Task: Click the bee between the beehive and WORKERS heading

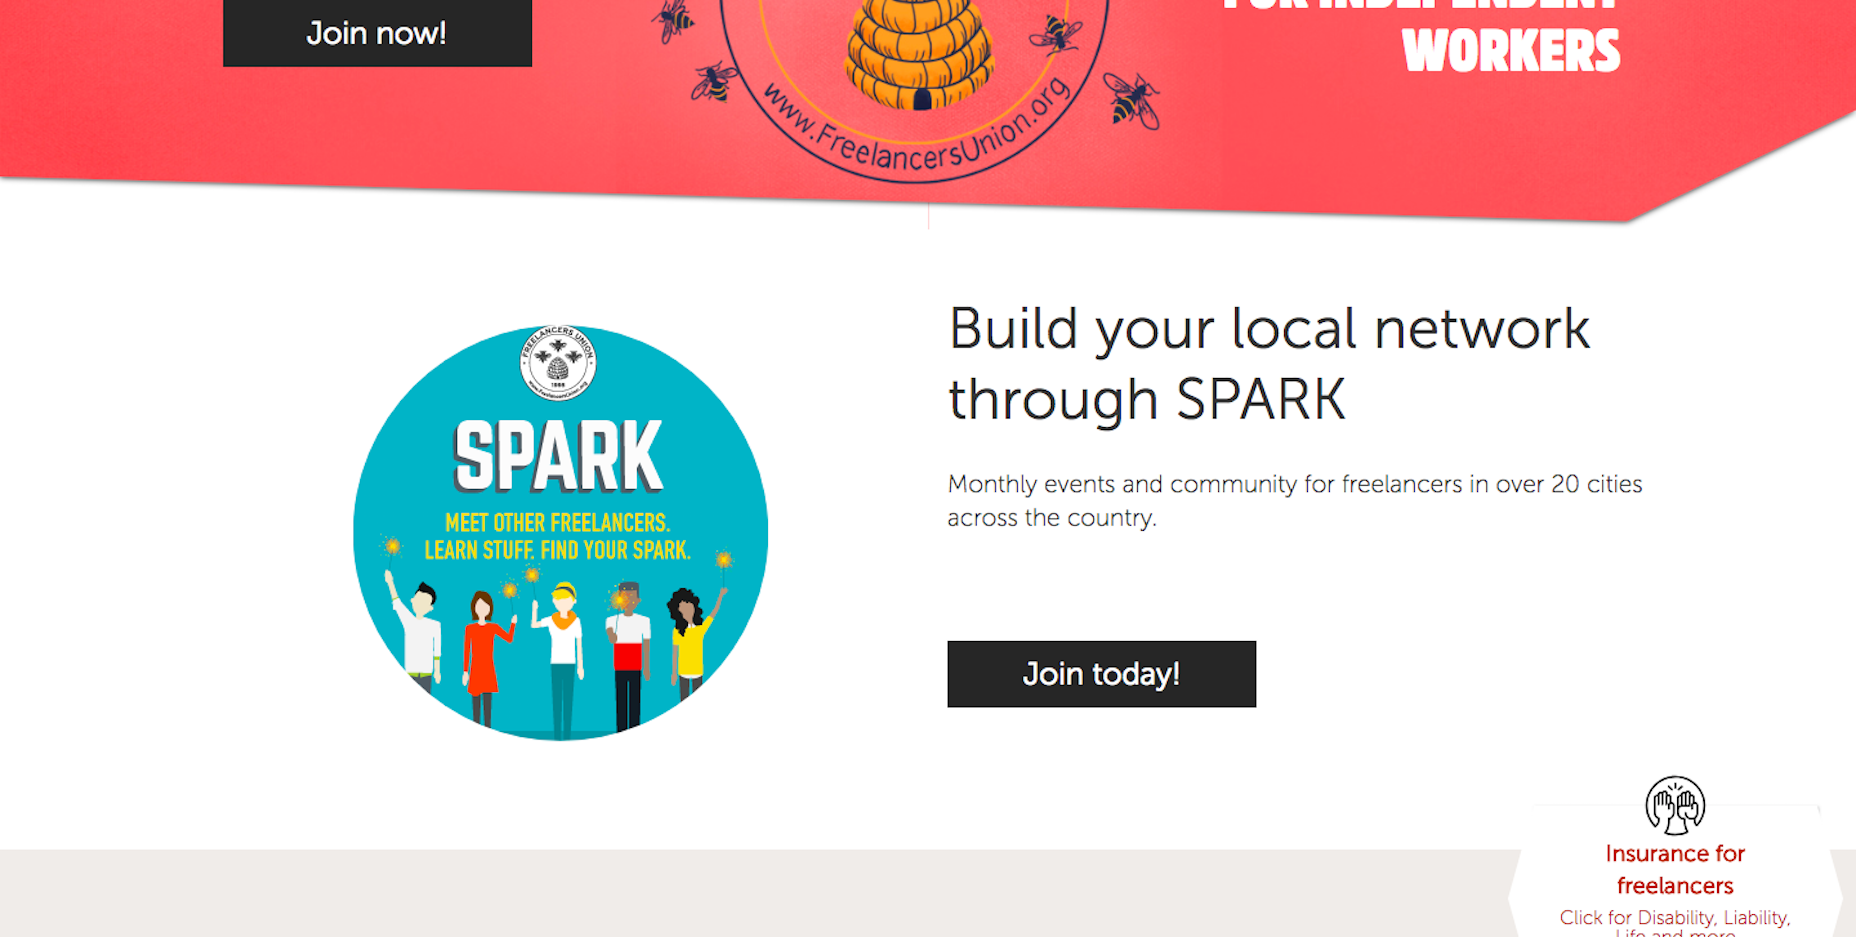Action: tap(1055, 35)
